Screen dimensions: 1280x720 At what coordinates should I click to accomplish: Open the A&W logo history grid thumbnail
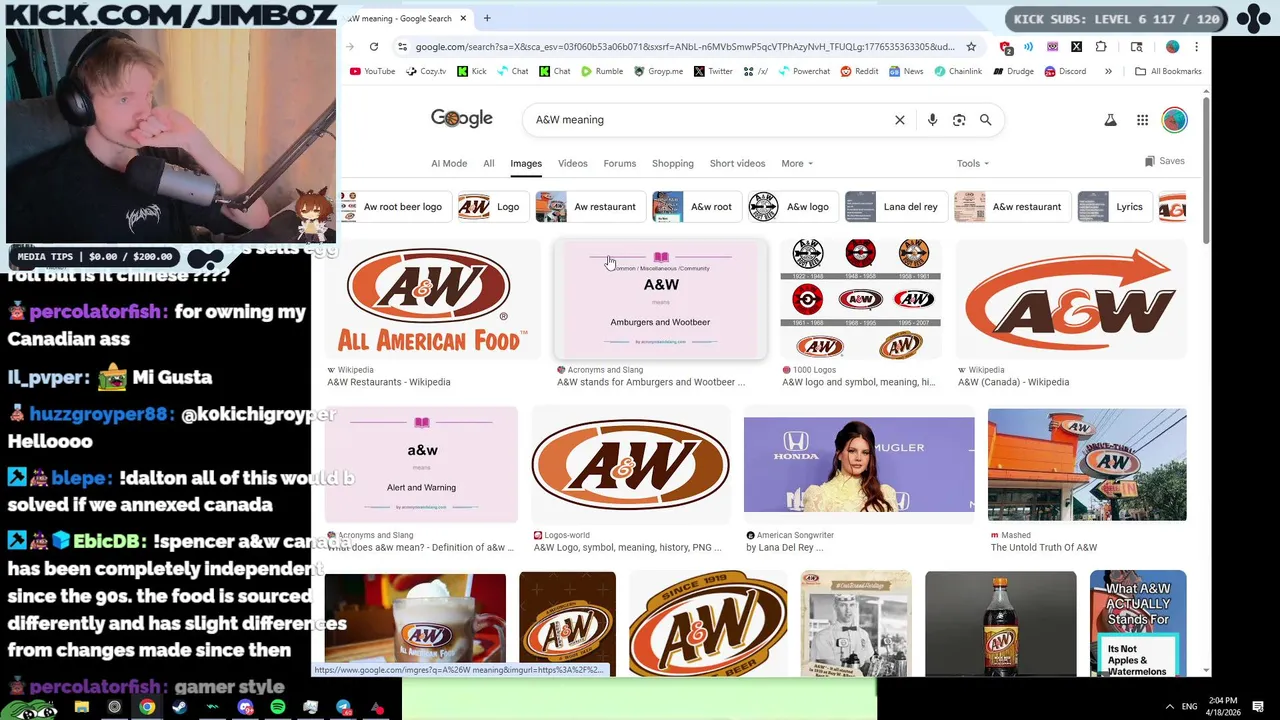tap(861, 300)
